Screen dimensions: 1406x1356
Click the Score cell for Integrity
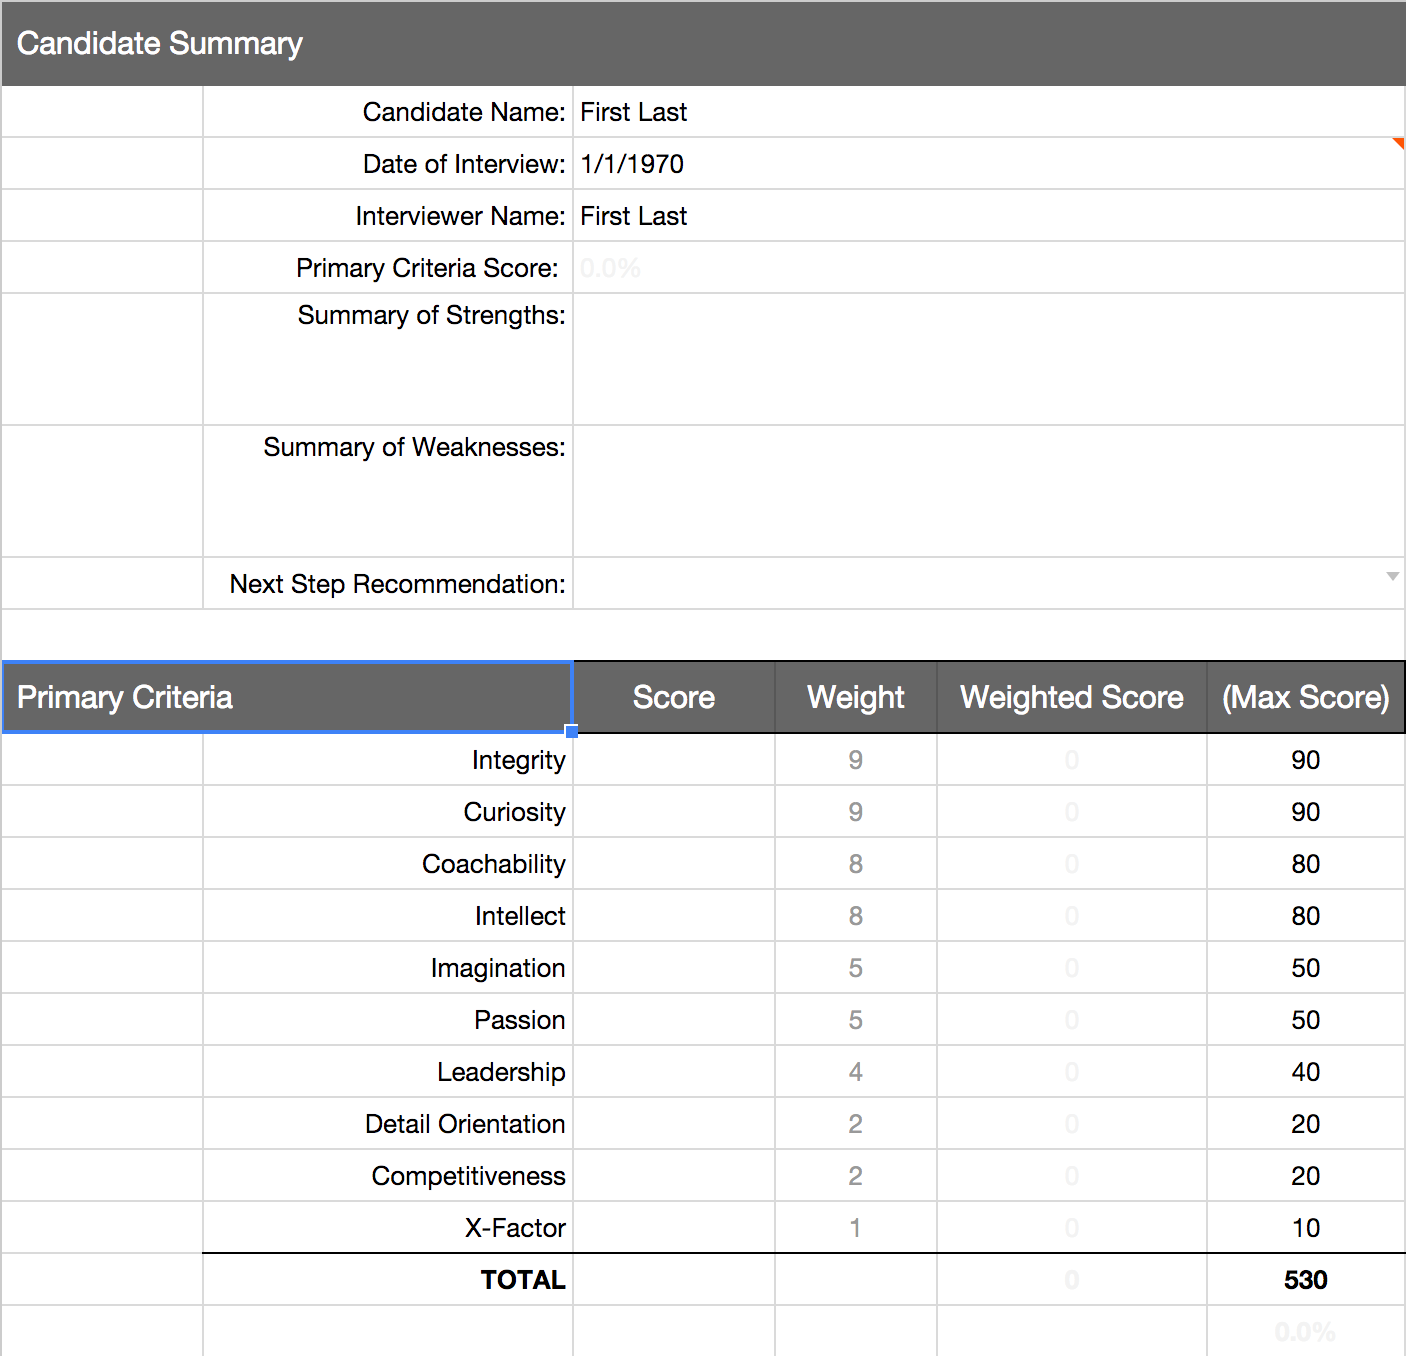point(674,760)
